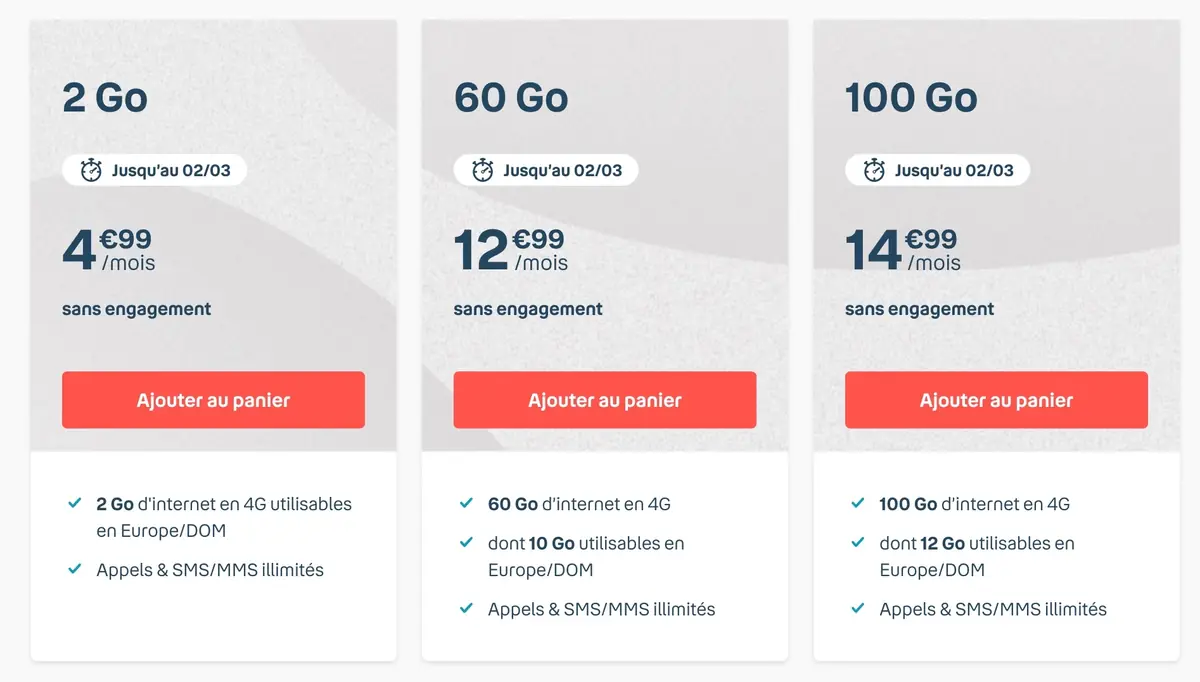This screenshot has width=1200, height=682.
Task: Click Appels & SMS/MMS illimités on the 2 Go card
Action: (x=210, y=570)
